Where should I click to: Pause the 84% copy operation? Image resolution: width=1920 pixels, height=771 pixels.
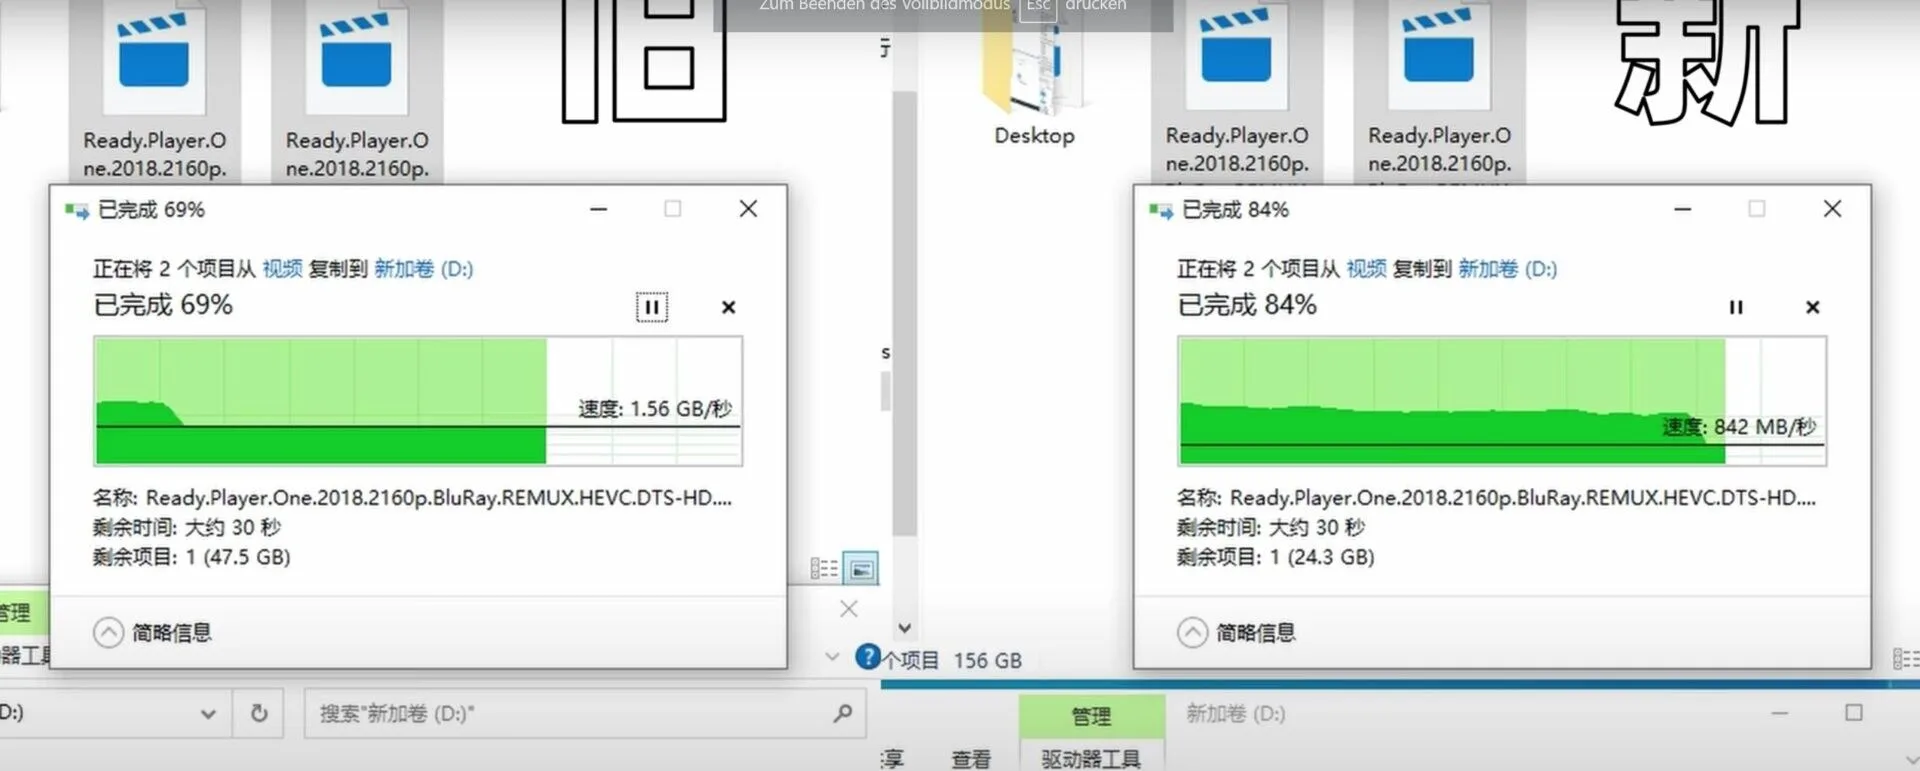point(1736,307)
